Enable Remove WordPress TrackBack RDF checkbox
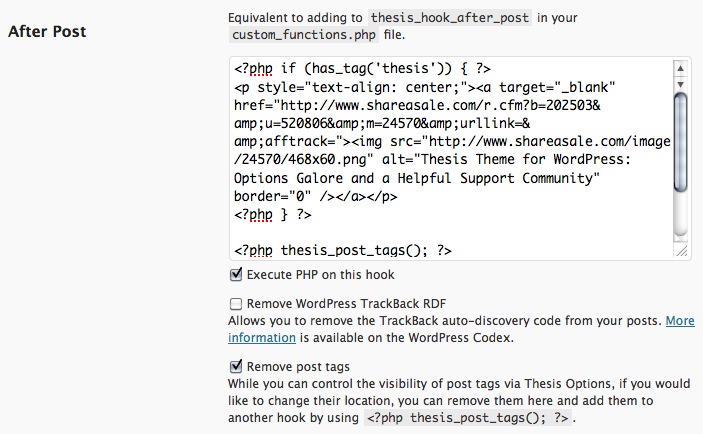 236,304
